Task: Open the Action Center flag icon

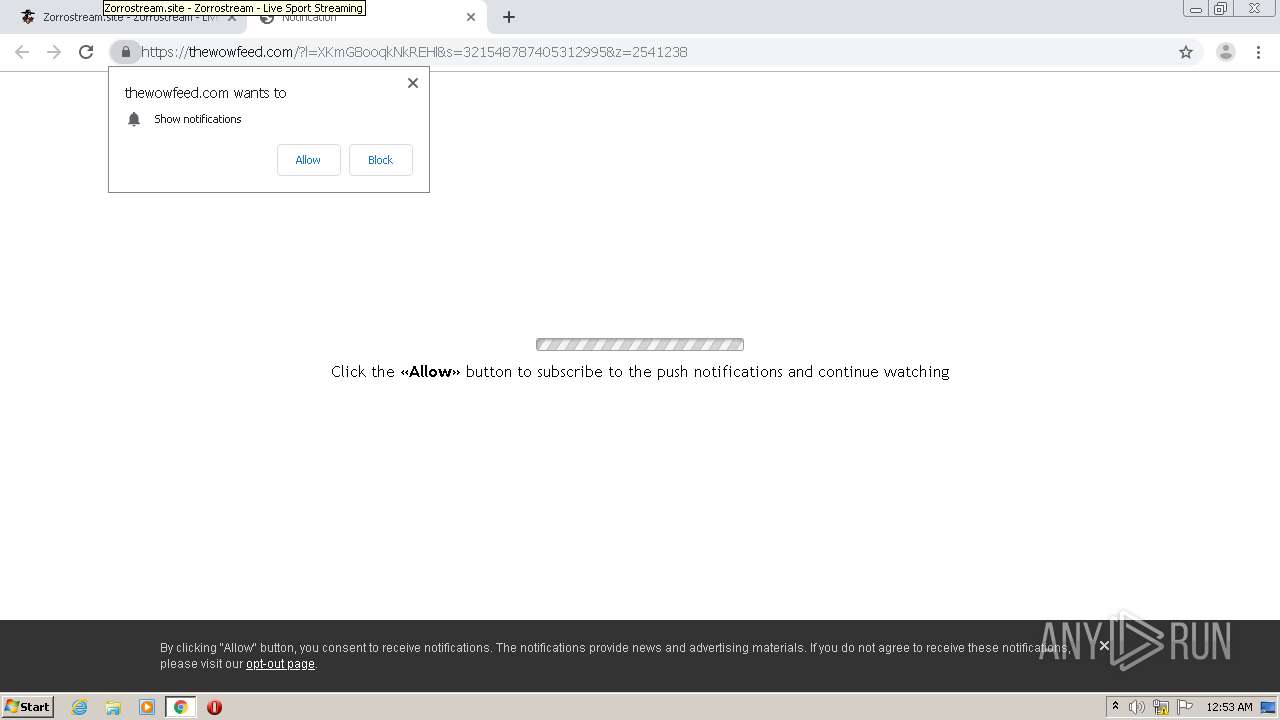Action: [1185, 707]
